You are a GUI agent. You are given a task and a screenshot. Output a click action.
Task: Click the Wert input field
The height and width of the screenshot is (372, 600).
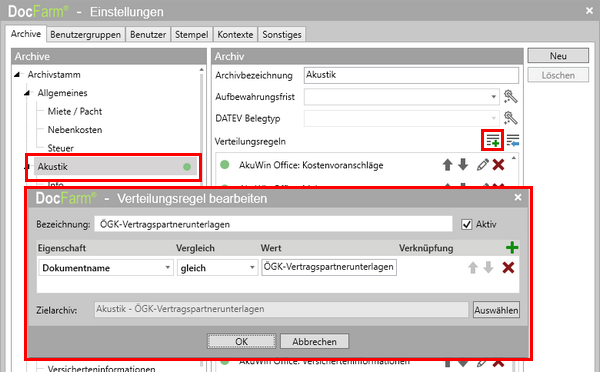tap(329, 267)
